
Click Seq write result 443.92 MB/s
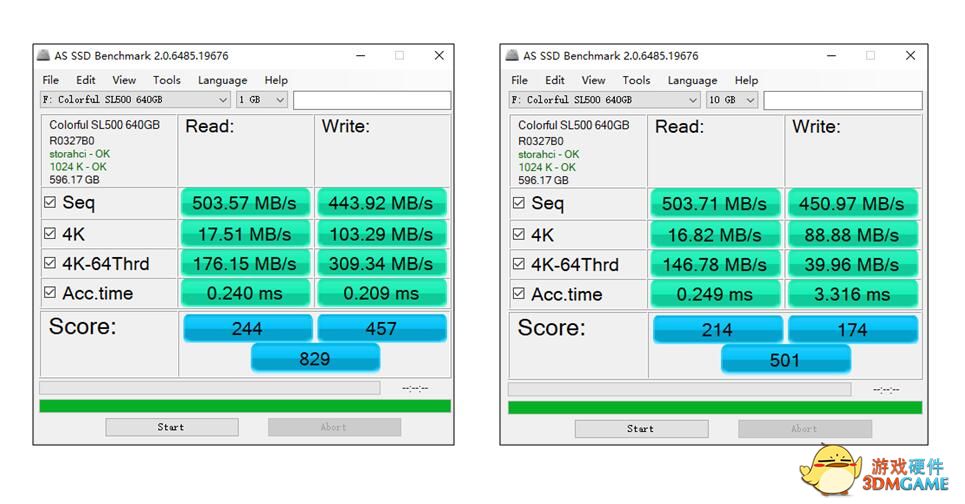point(381,203)
